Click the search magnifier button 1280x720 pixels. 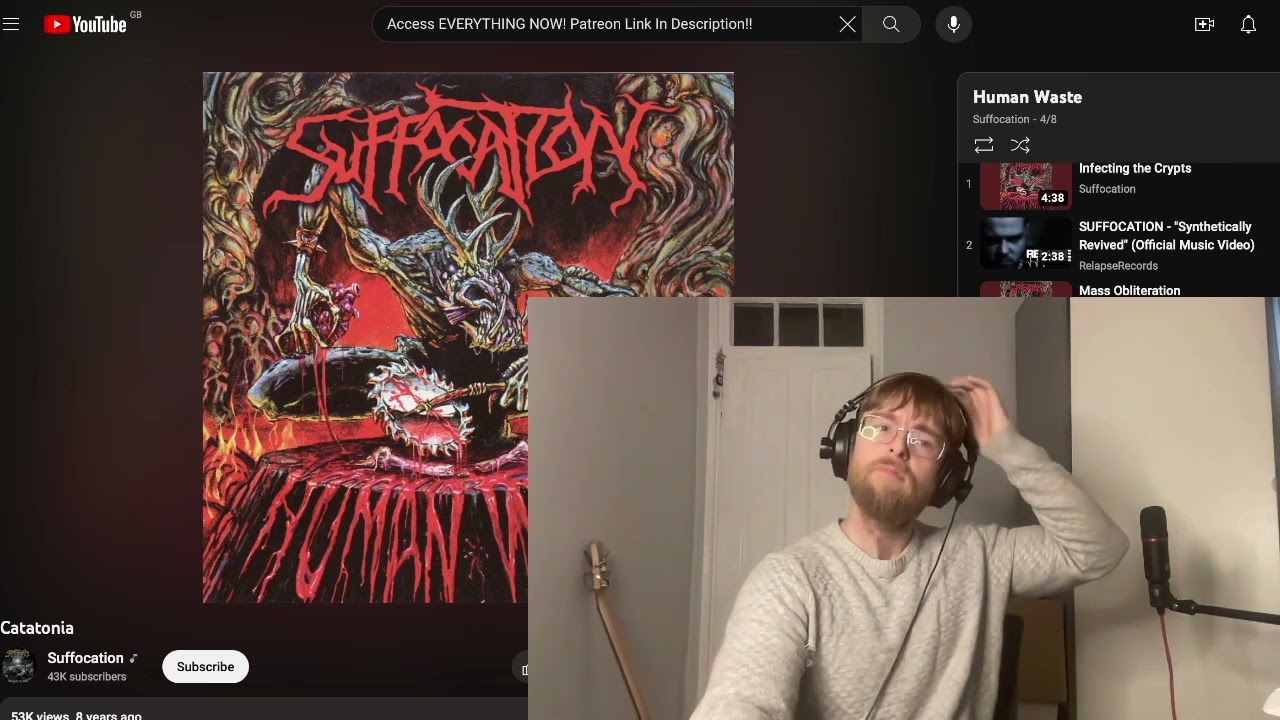(x=891, y=24)
